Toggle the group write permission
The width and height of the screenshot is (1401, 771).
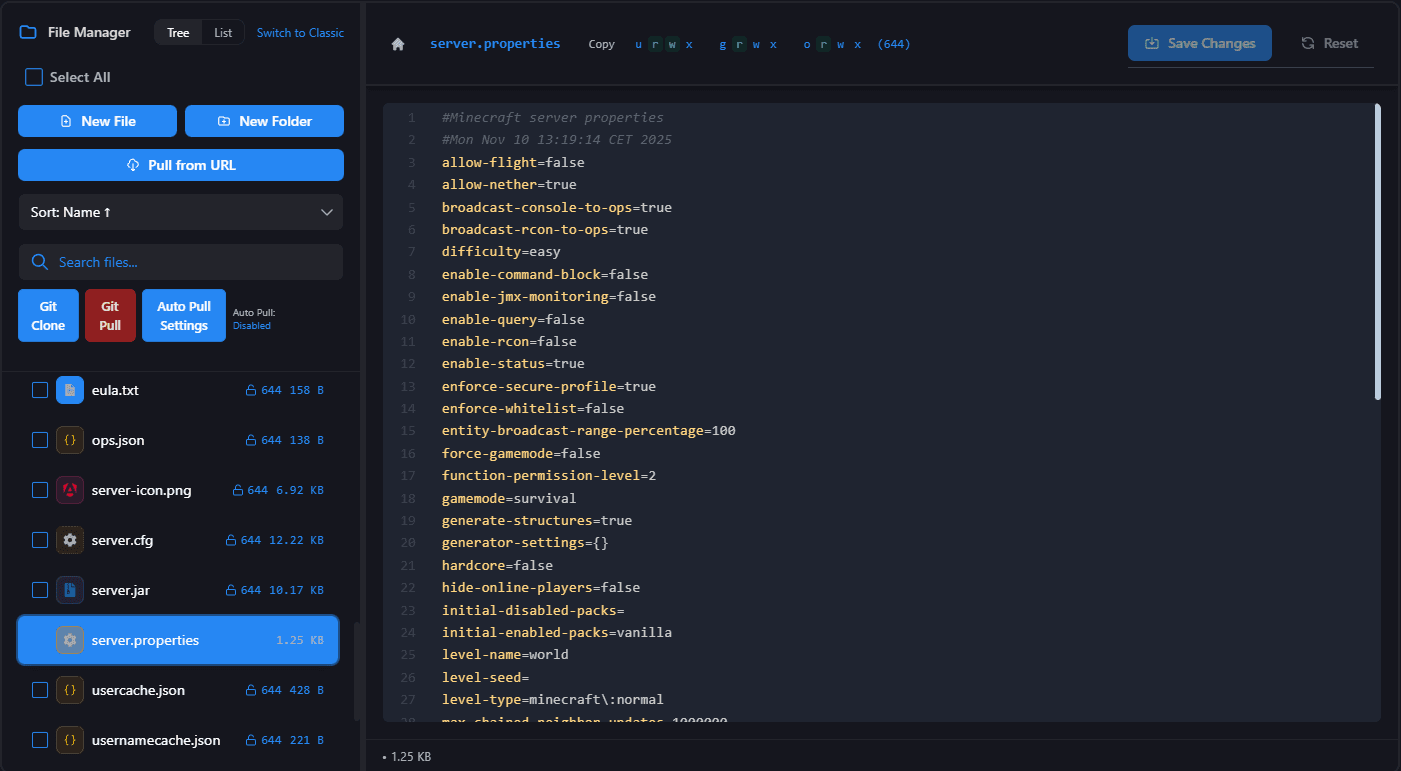point(756,44)
